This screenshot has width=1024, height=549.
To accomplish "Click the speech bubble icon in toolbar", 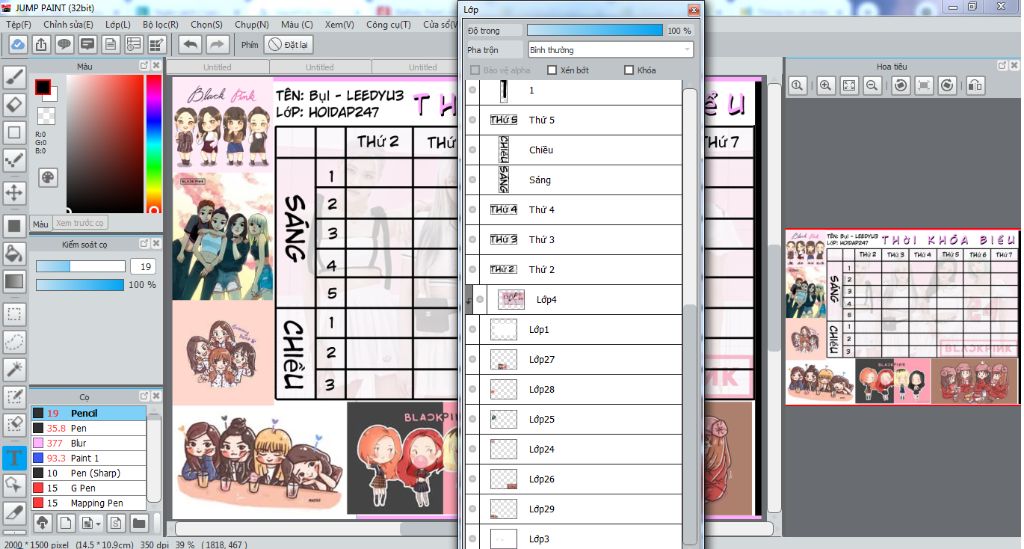I will 64,44.
